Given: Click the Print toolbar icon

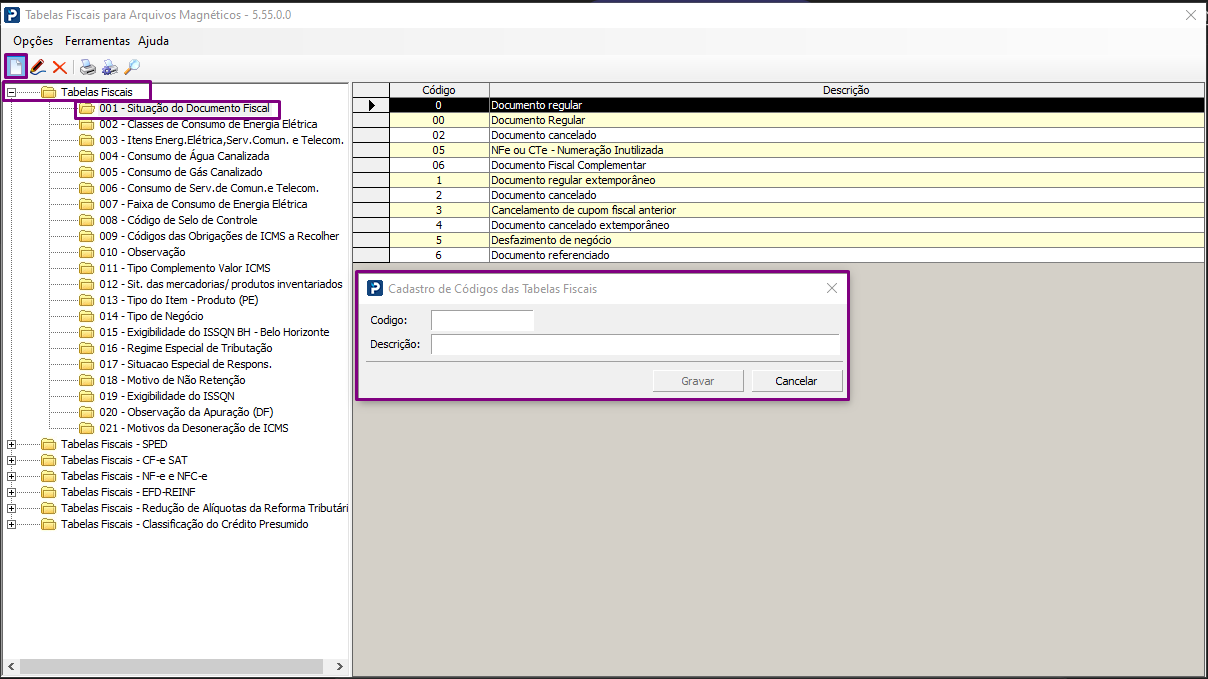Looking at the screenshot, I should [88, 67].
